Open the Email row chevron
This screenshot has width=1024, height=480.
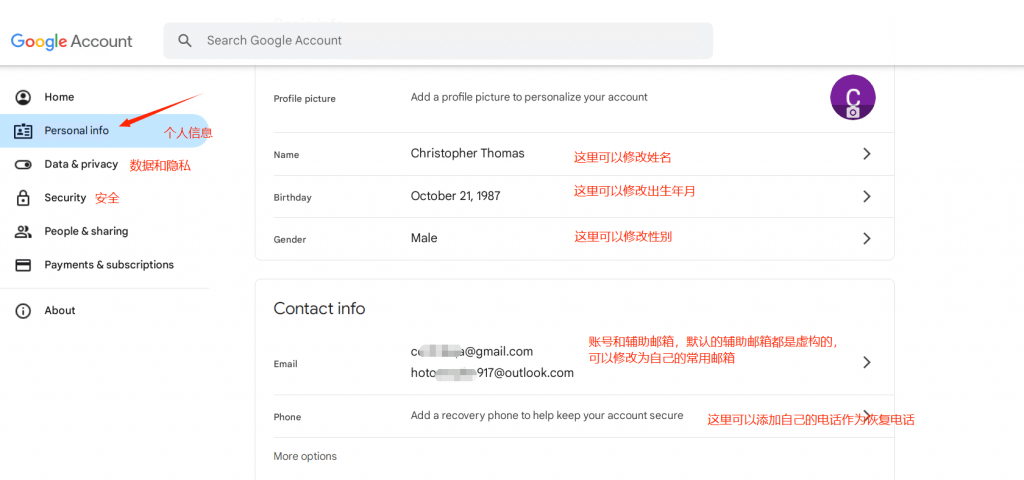(867, 362)
